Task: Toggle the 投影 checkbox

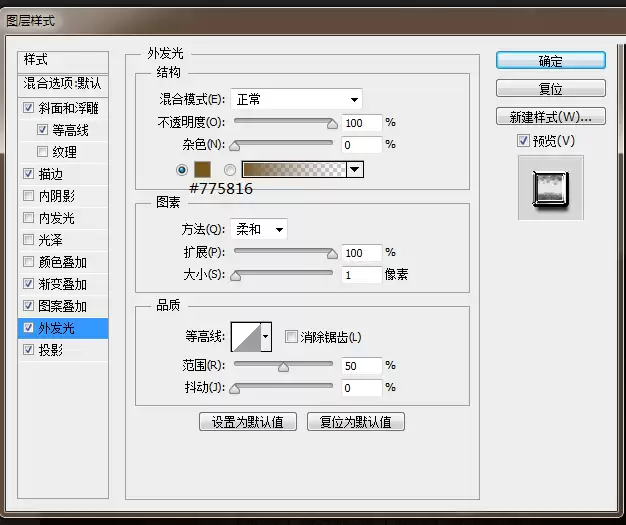Action: click(x=28, y=349)
